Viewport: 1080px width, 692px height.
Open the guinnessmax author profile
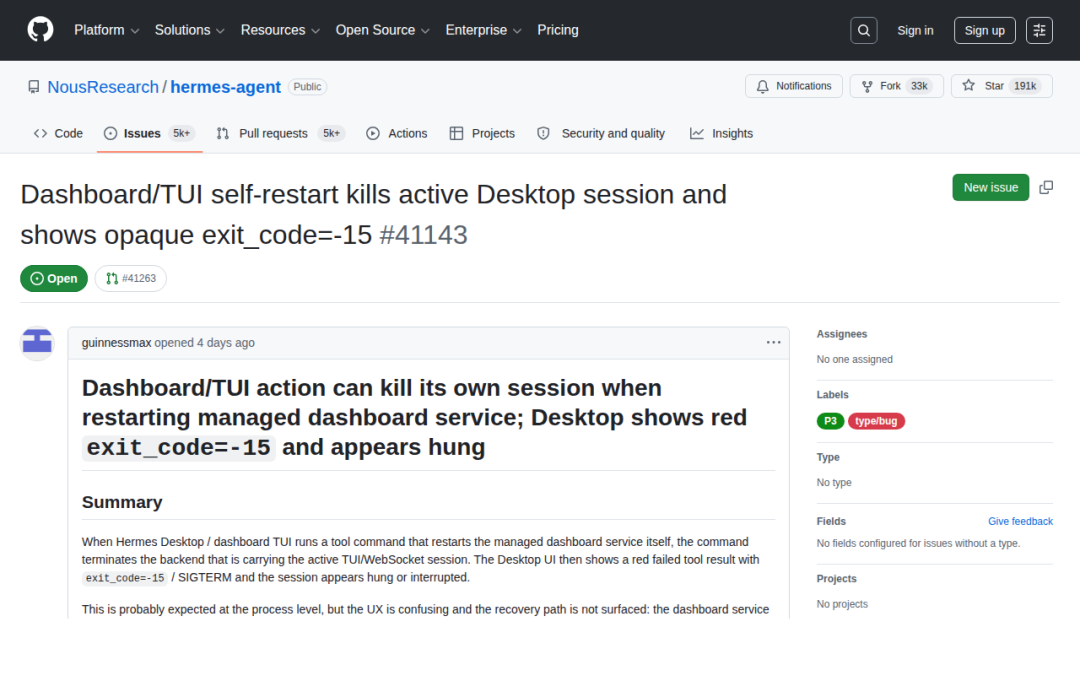tap(116, 342)
